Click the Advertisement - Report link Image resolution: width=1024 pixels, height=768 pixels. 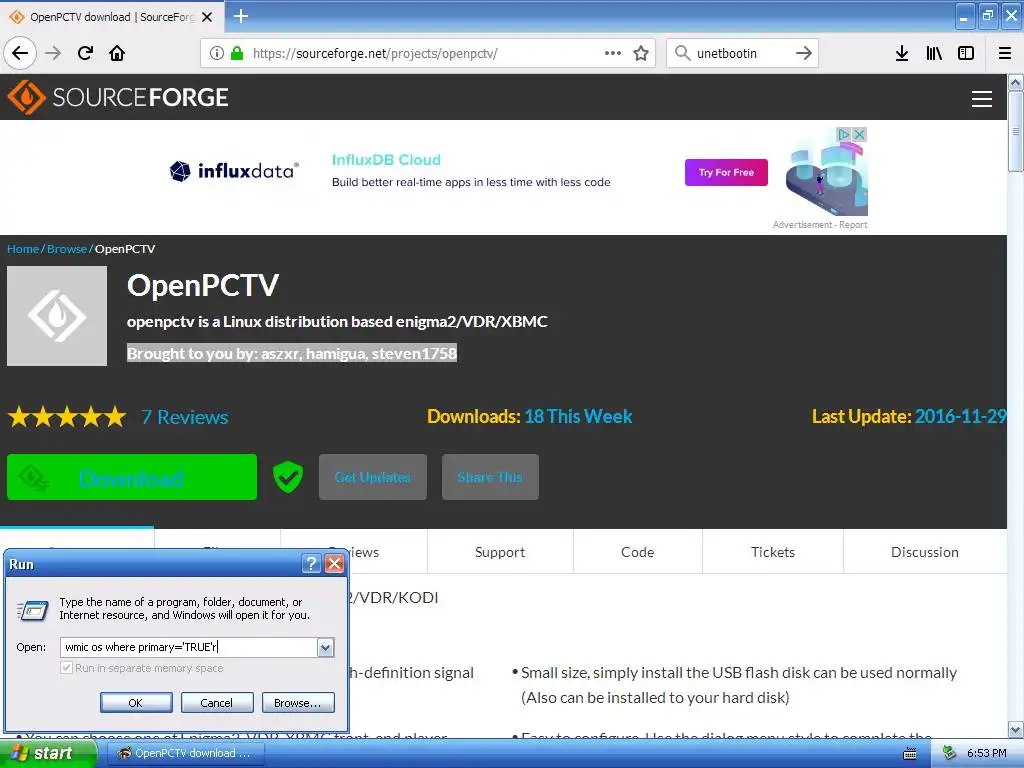(x=820, y=225)
